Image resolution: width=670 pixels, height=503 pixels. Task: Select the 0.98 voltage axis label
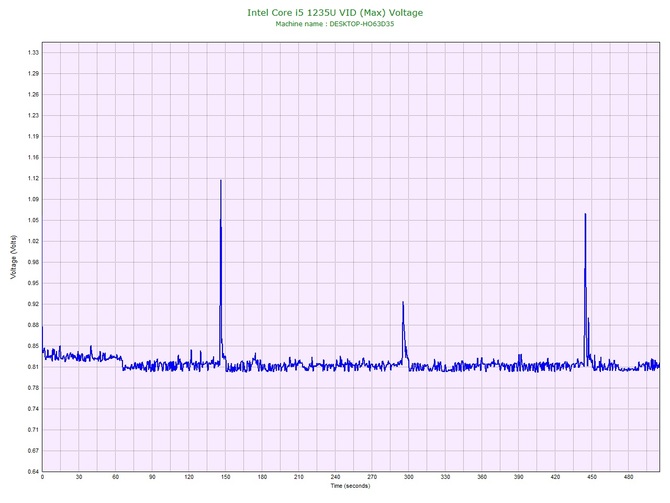click(x=33, y=262)
